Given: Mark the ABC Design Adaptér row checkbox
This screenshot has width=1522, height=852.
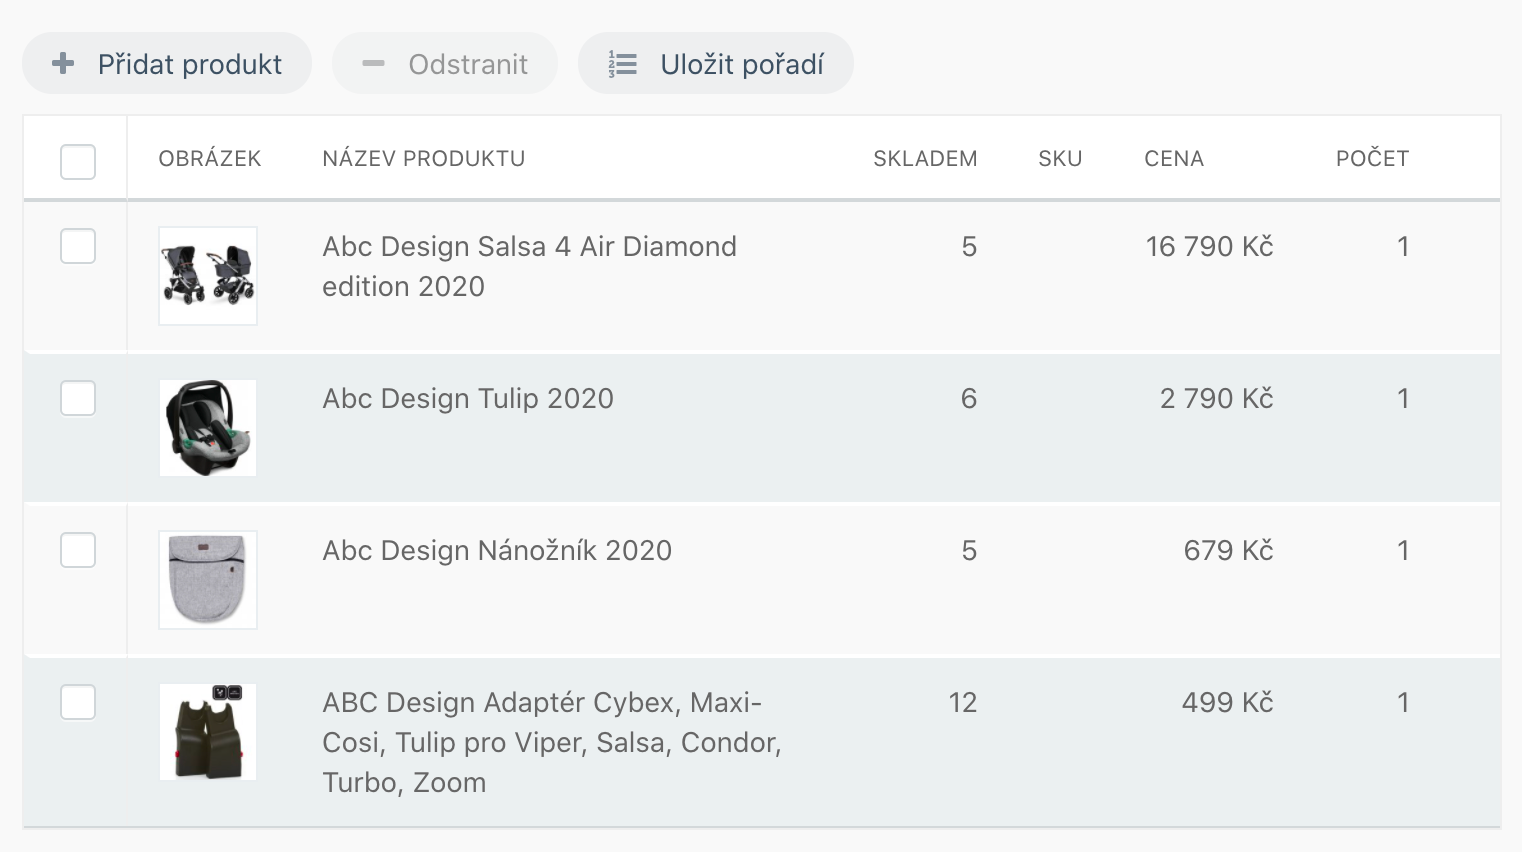Looking at the screenshot, I should (78, 702).
